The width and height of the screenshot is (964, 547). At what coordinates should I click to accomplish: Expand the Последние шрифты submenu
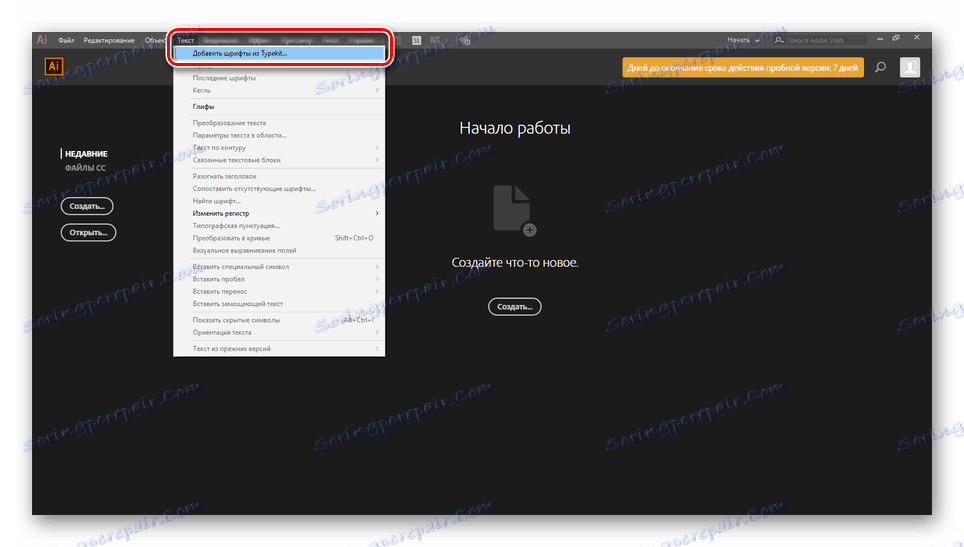pyautogui.click(x=279, y=78)
